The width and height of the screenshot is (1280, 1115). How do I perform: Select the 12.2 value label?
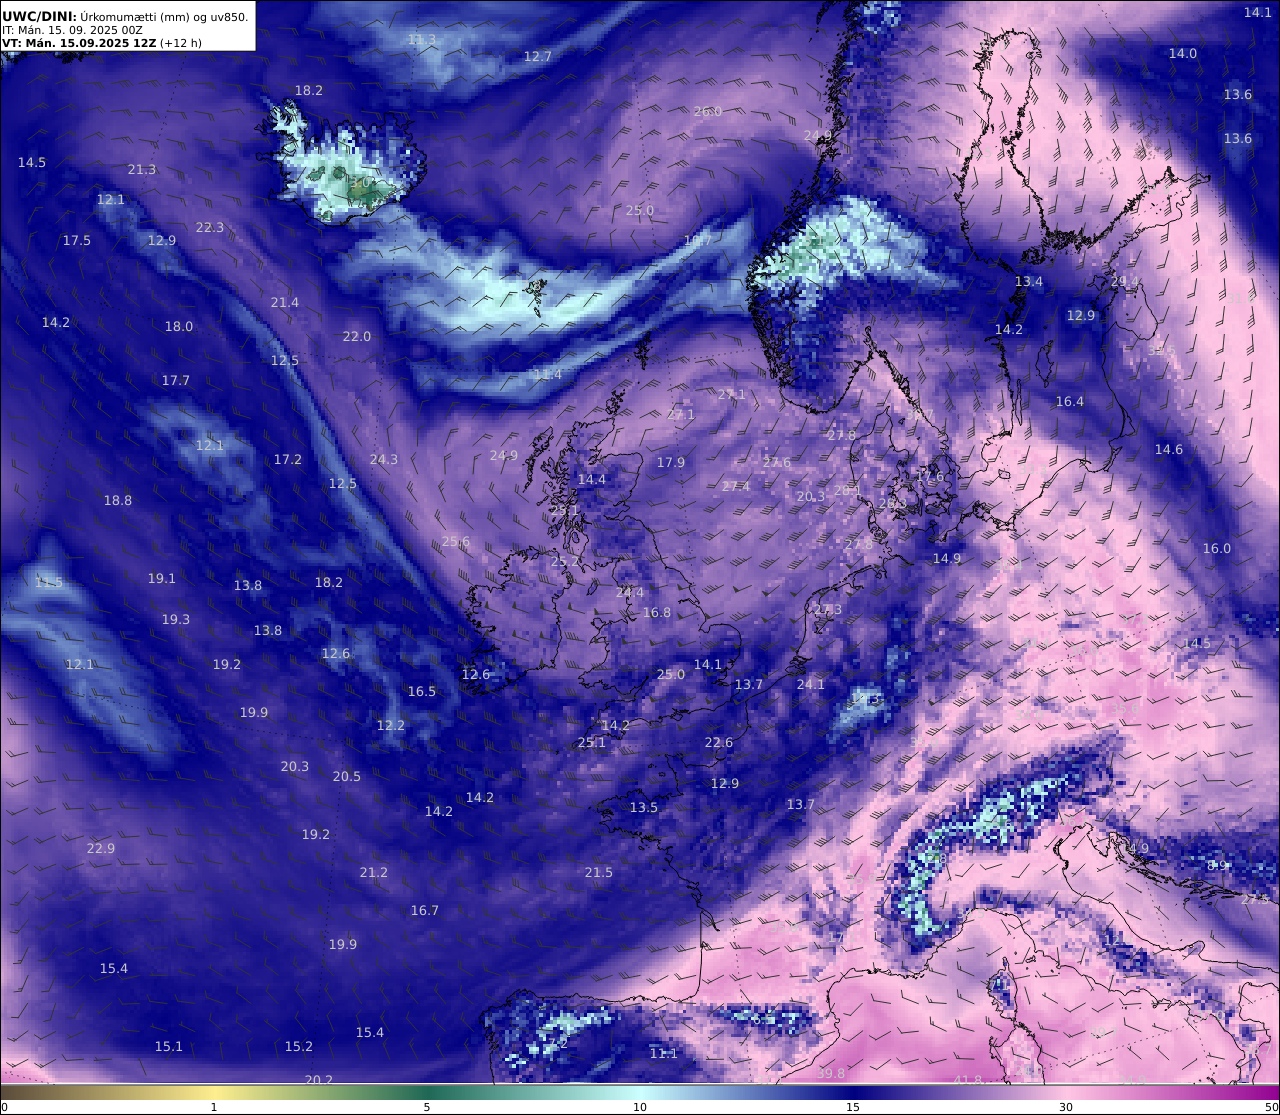(391, 726)
